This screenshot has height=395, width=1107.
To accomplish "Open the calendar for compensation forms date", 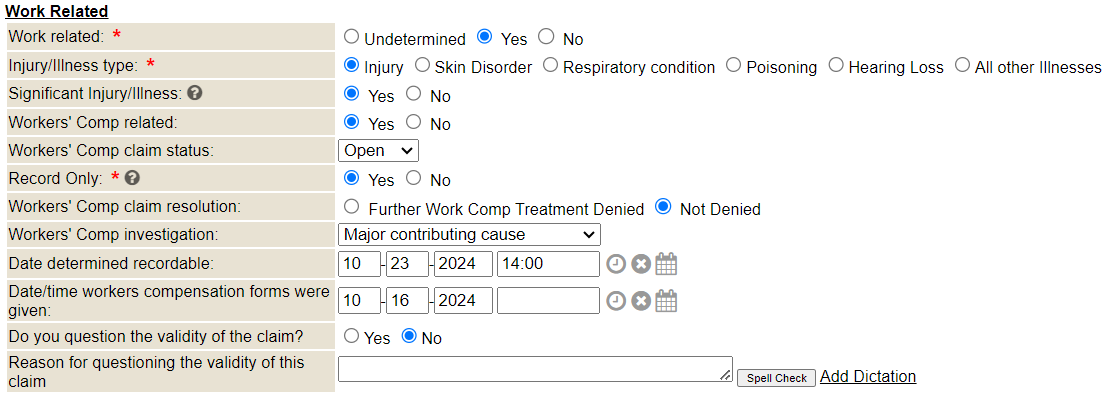I will click(666, 301).
